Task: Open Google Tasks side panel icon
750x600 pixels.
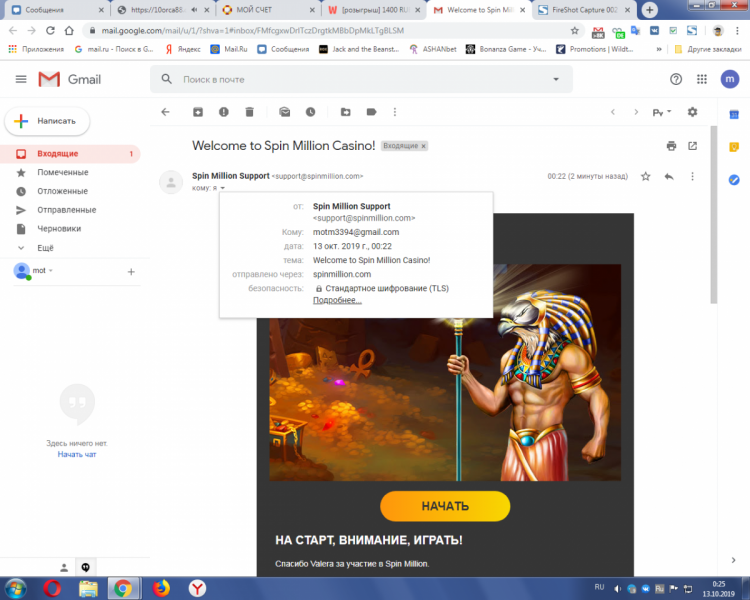Action: coord(734,180)
